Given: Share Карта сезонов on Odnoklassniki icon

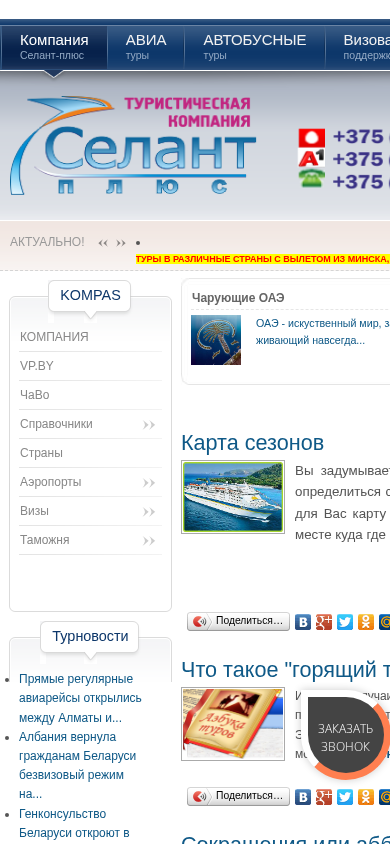Looking at the screenshot, I should [366, 622].
